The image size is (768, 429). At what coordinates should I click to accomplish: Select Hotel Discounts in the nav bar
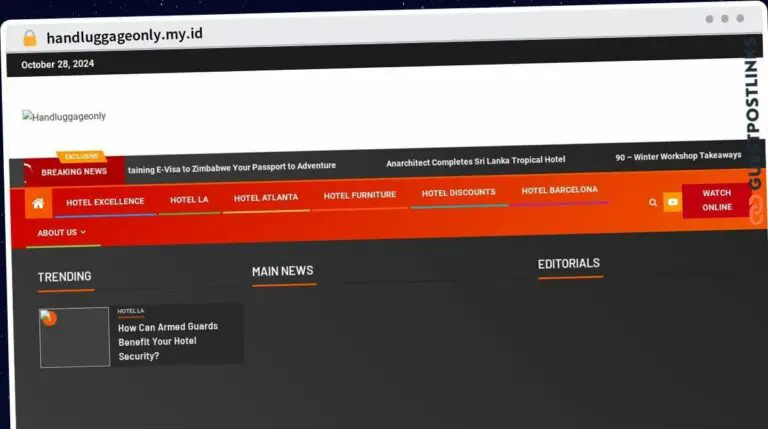(458, 193)
